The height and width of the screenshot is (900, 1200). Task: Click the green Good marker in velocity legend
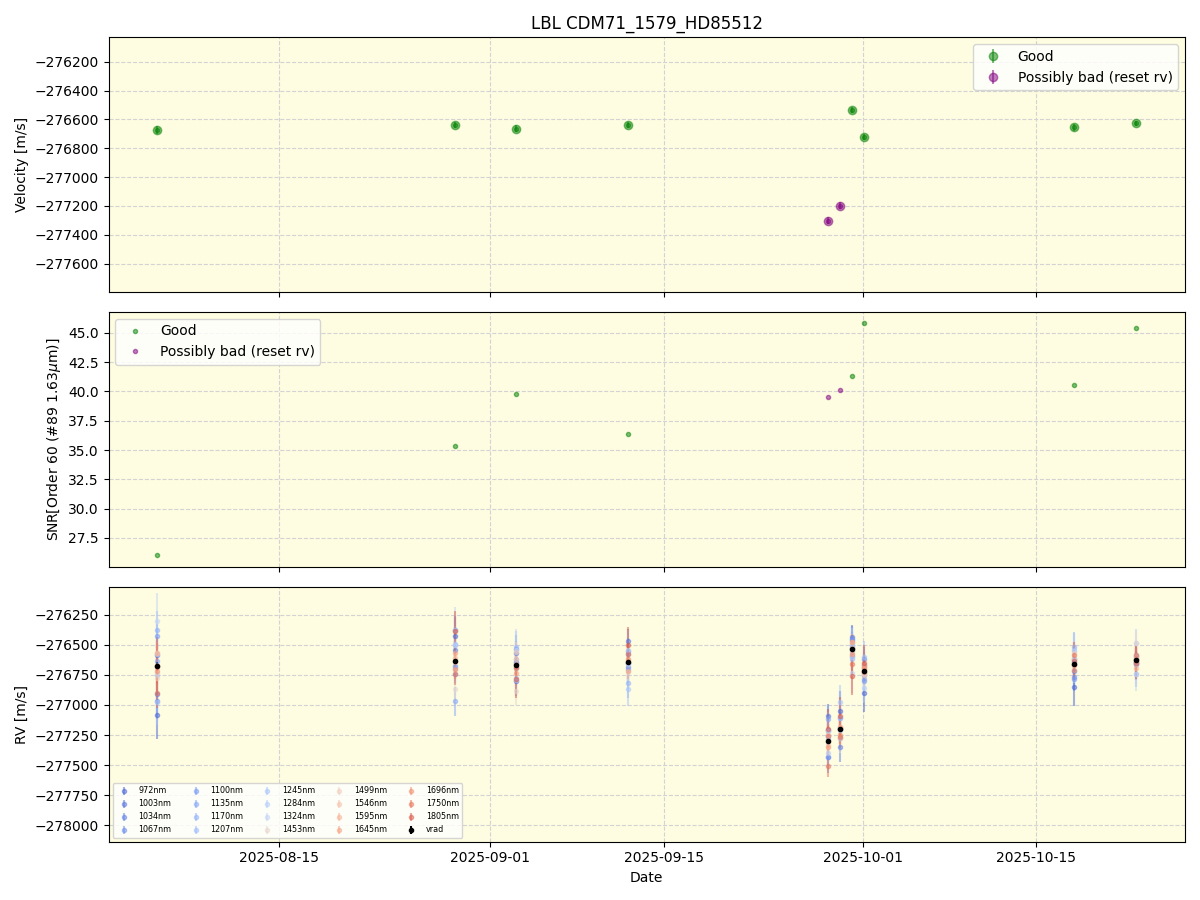(x=993, y=57)
